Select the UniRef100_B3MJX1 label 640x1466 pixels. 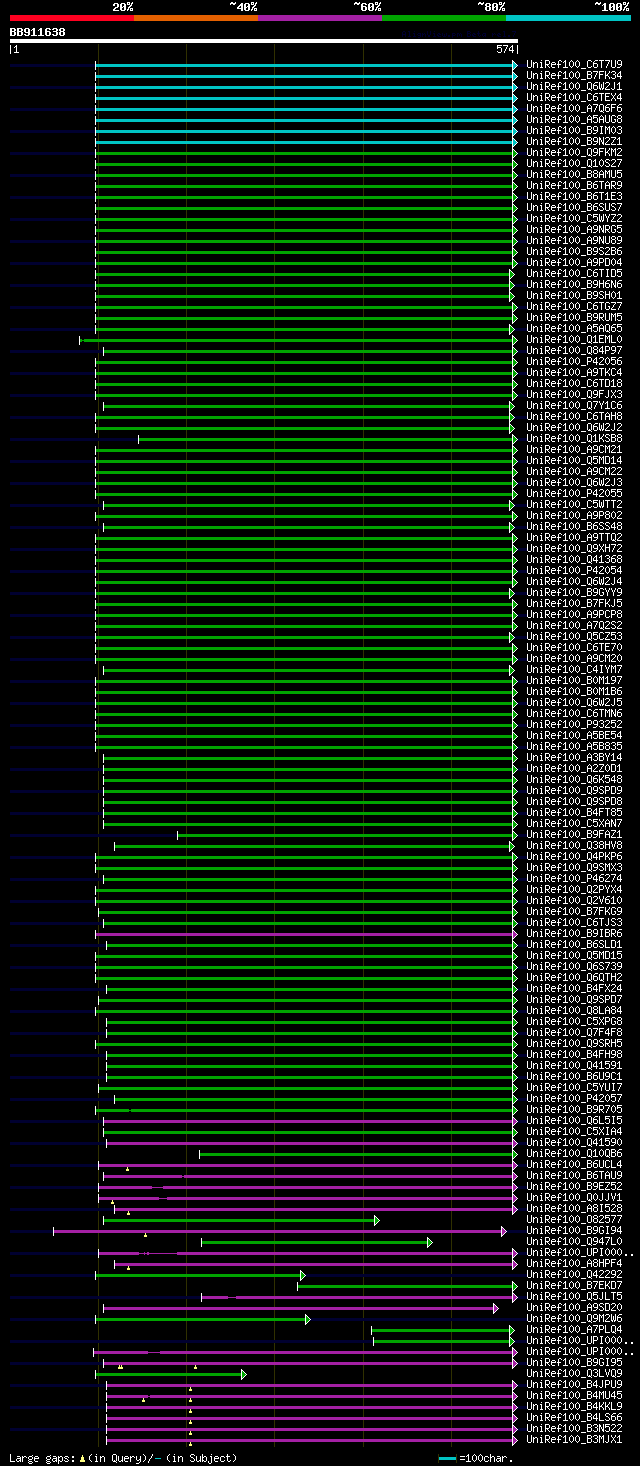coord(574,1439)
